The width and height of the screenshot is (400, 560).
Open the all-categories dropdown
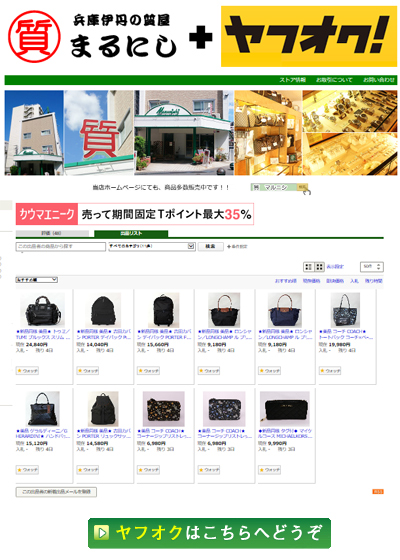click(x=152, y=246)
